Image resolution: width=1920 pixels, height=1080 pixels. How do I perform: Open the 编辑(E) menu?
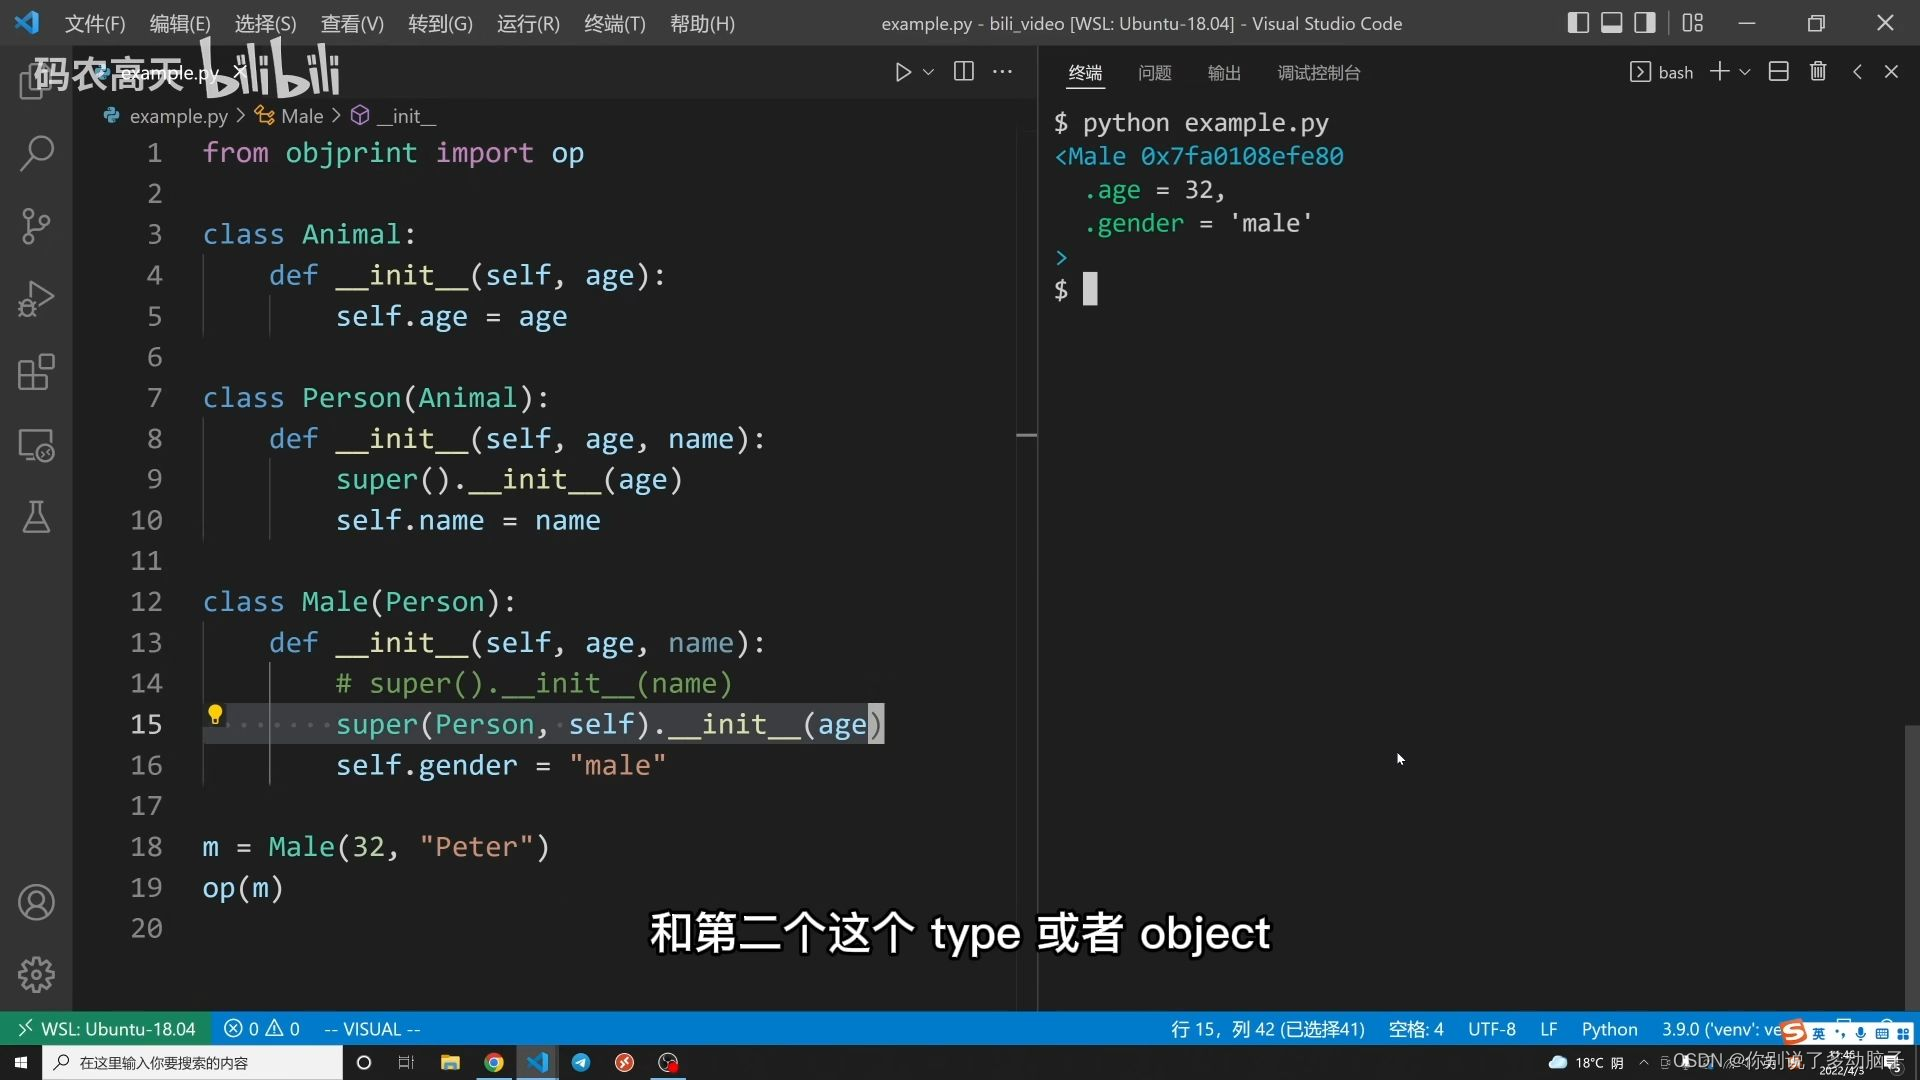pyautogui.click(x=180, y=23)
